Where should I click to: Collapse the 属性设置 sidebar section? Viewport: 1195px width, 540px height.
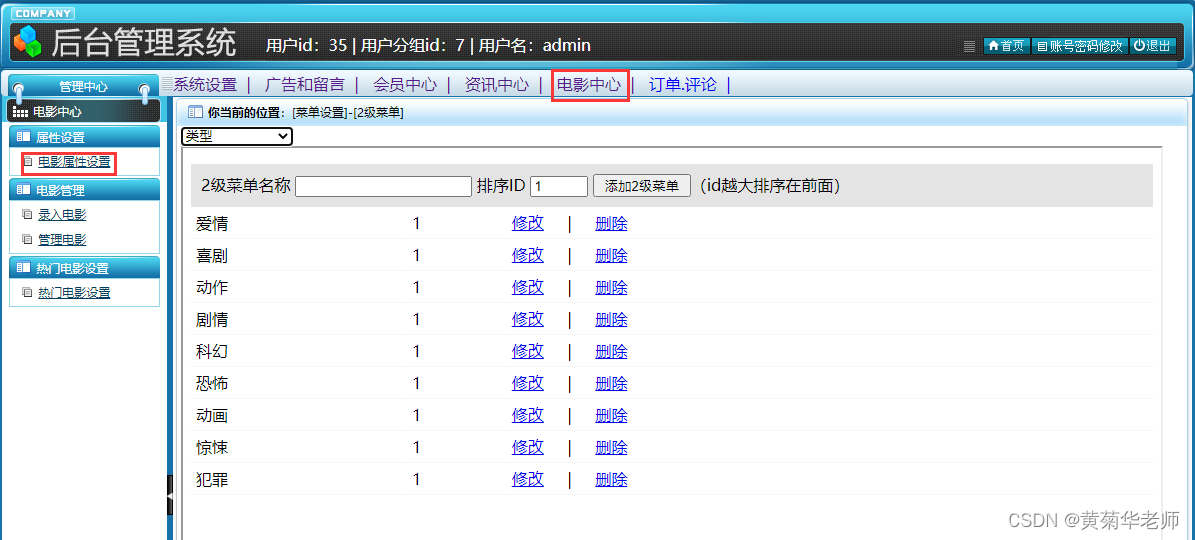click(84, 137)
